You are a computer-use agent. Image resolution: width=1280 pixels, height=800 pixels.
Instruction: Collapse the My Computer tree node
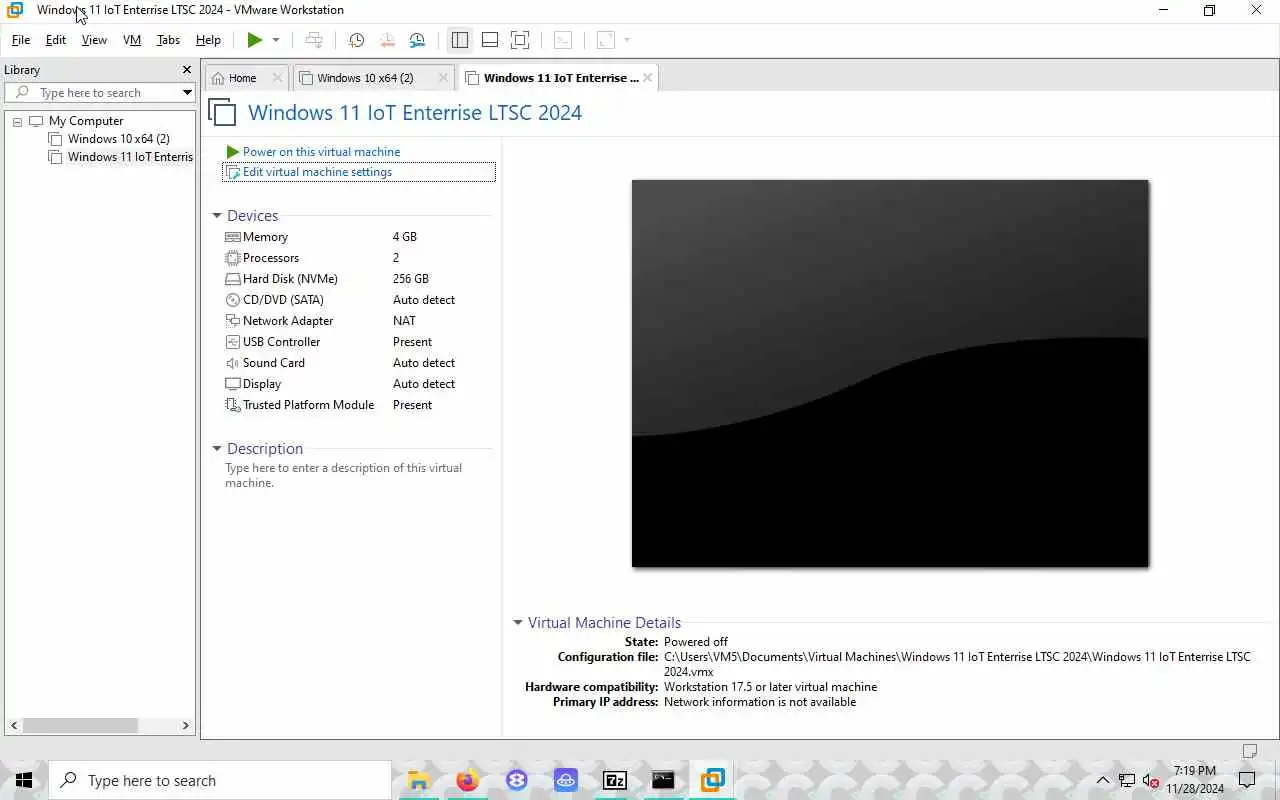coord(17,121)
